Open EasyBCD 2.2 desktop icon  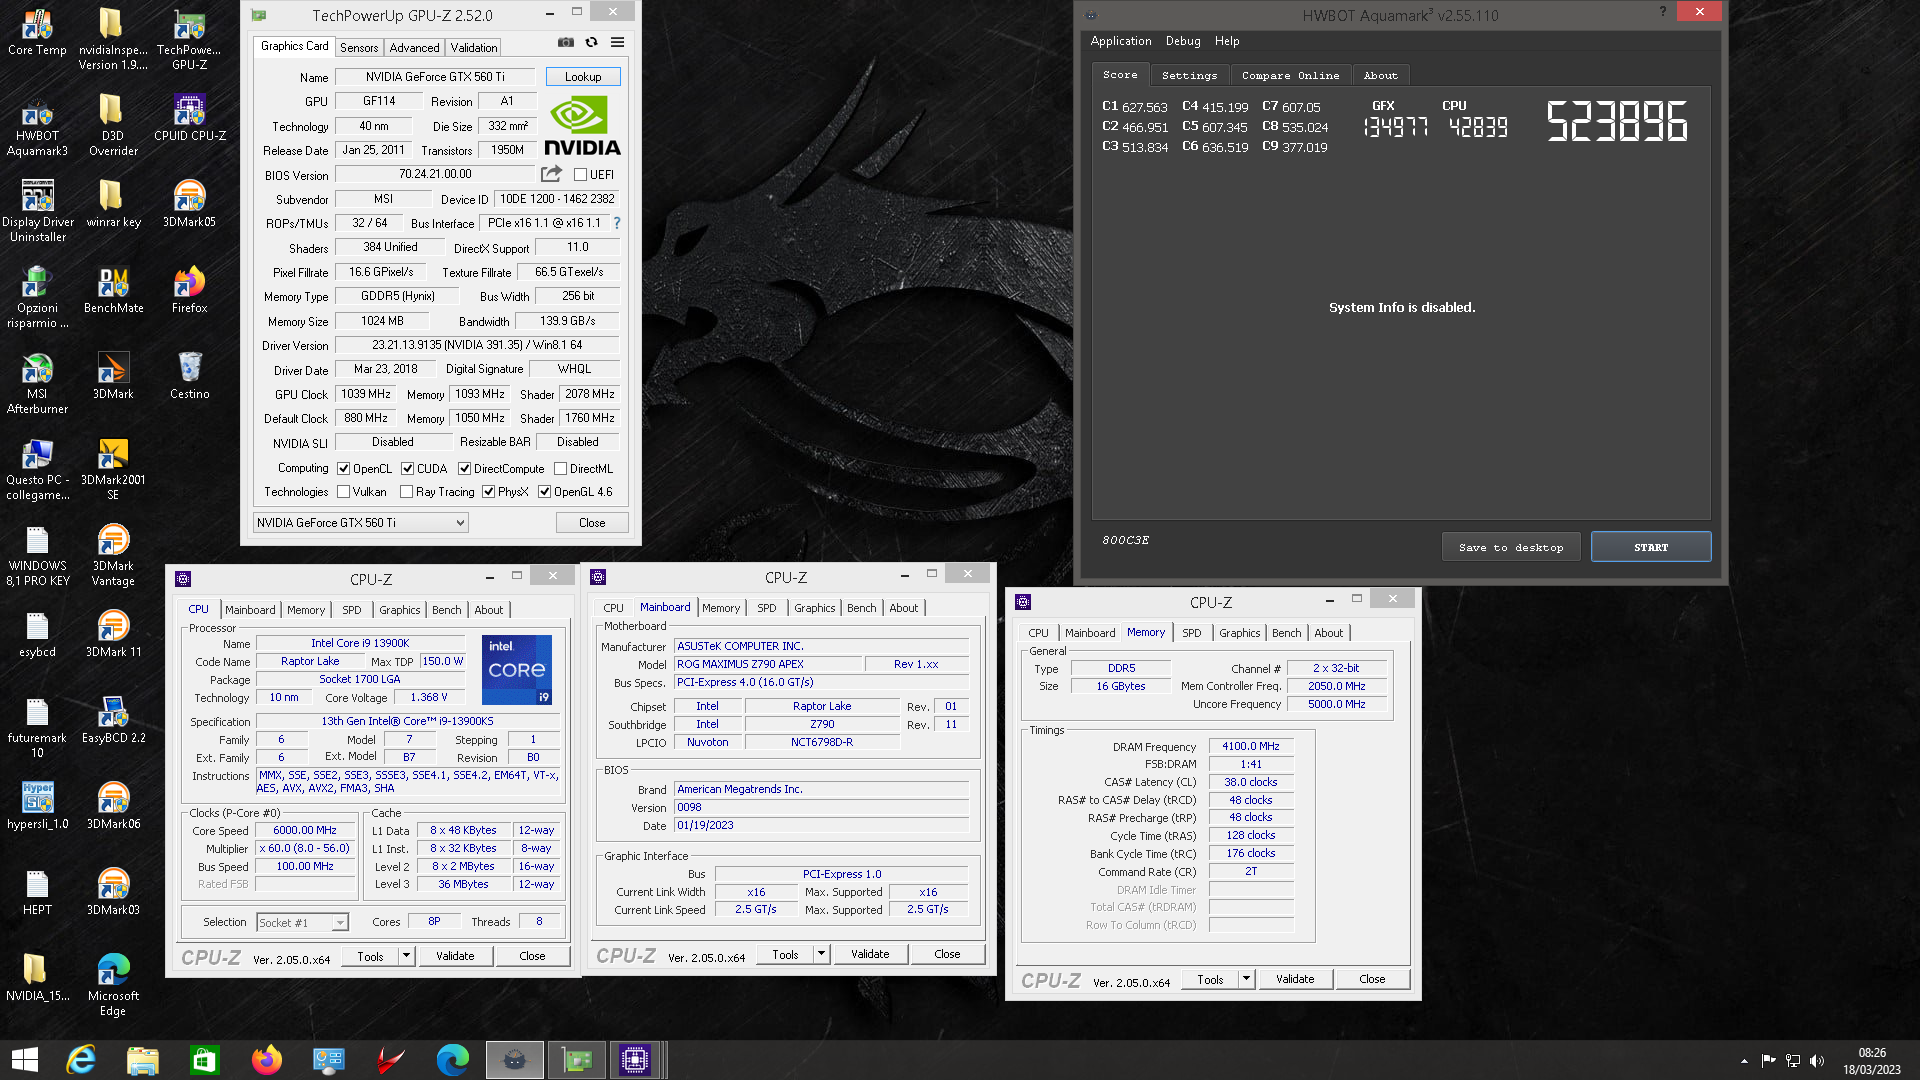tap(113, 720)
